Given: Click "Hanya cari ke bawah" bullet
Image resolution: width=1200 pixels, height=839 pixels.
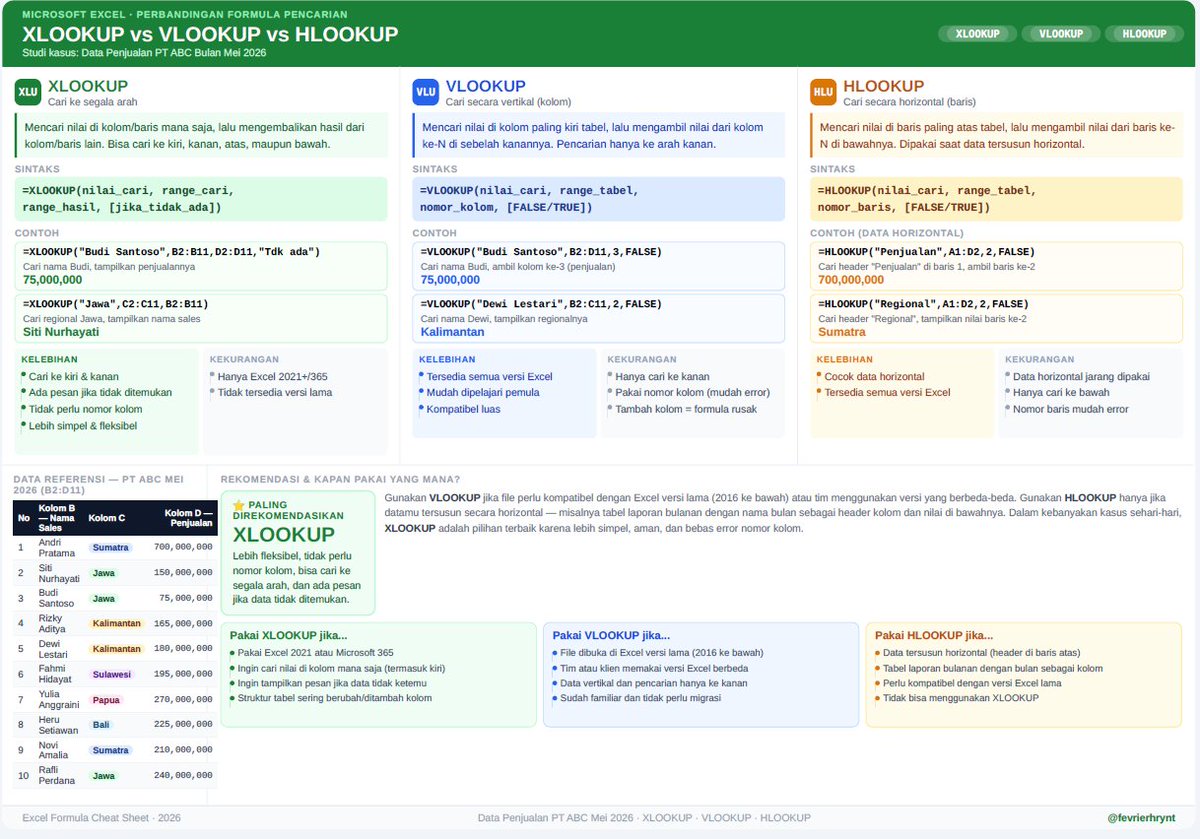Looking at the screenshot, I should click(x=1061, y=393).
